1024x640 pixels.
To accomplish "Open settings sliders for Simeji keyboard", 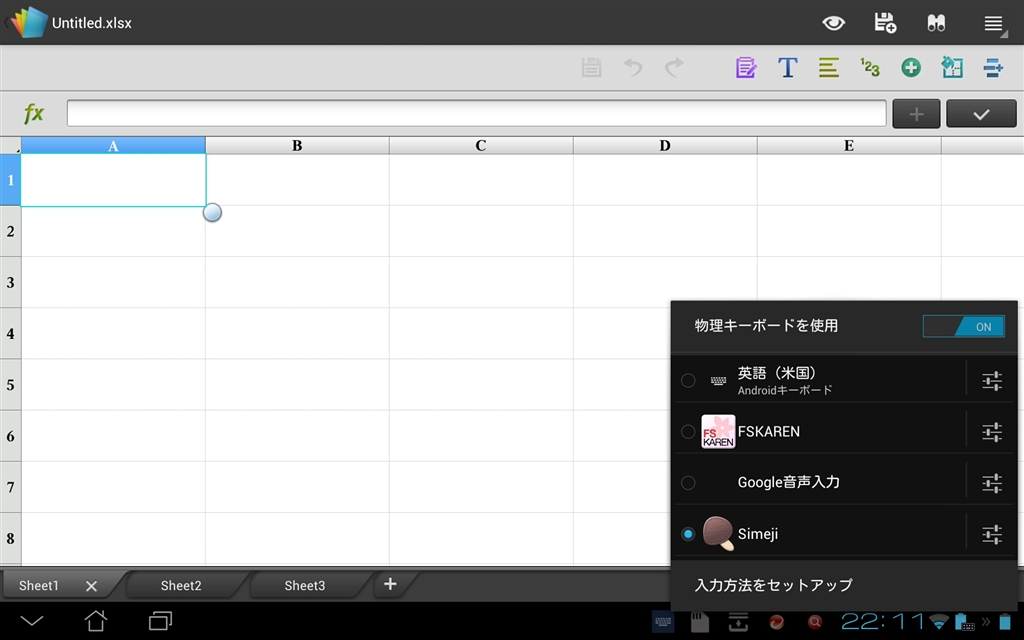I will pos(991,534).
